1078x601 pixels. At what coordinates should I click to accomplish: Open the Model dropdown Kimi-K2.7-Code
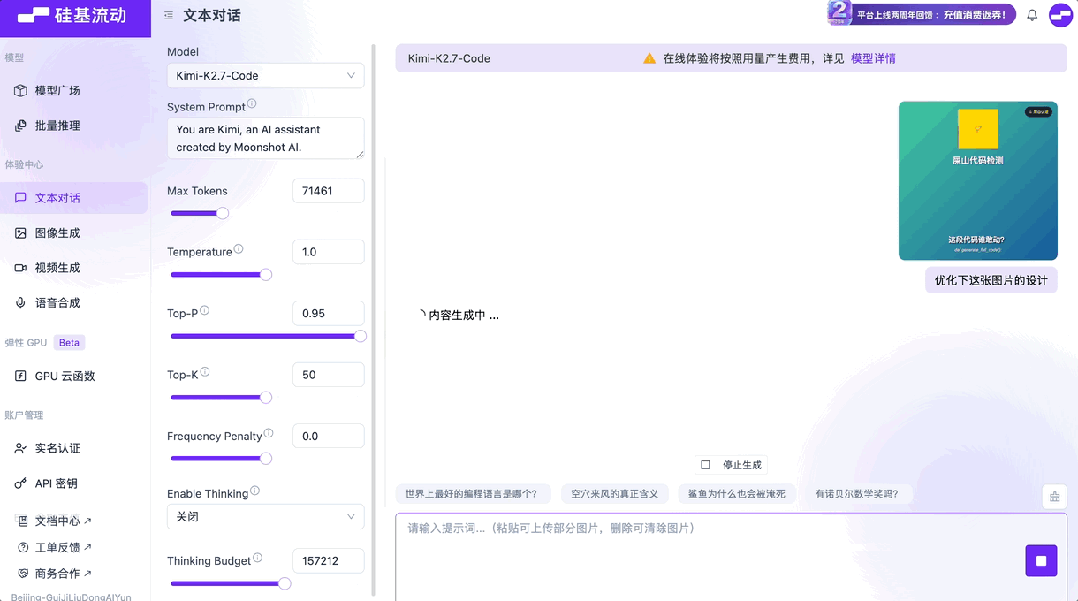tap(265, 76)
